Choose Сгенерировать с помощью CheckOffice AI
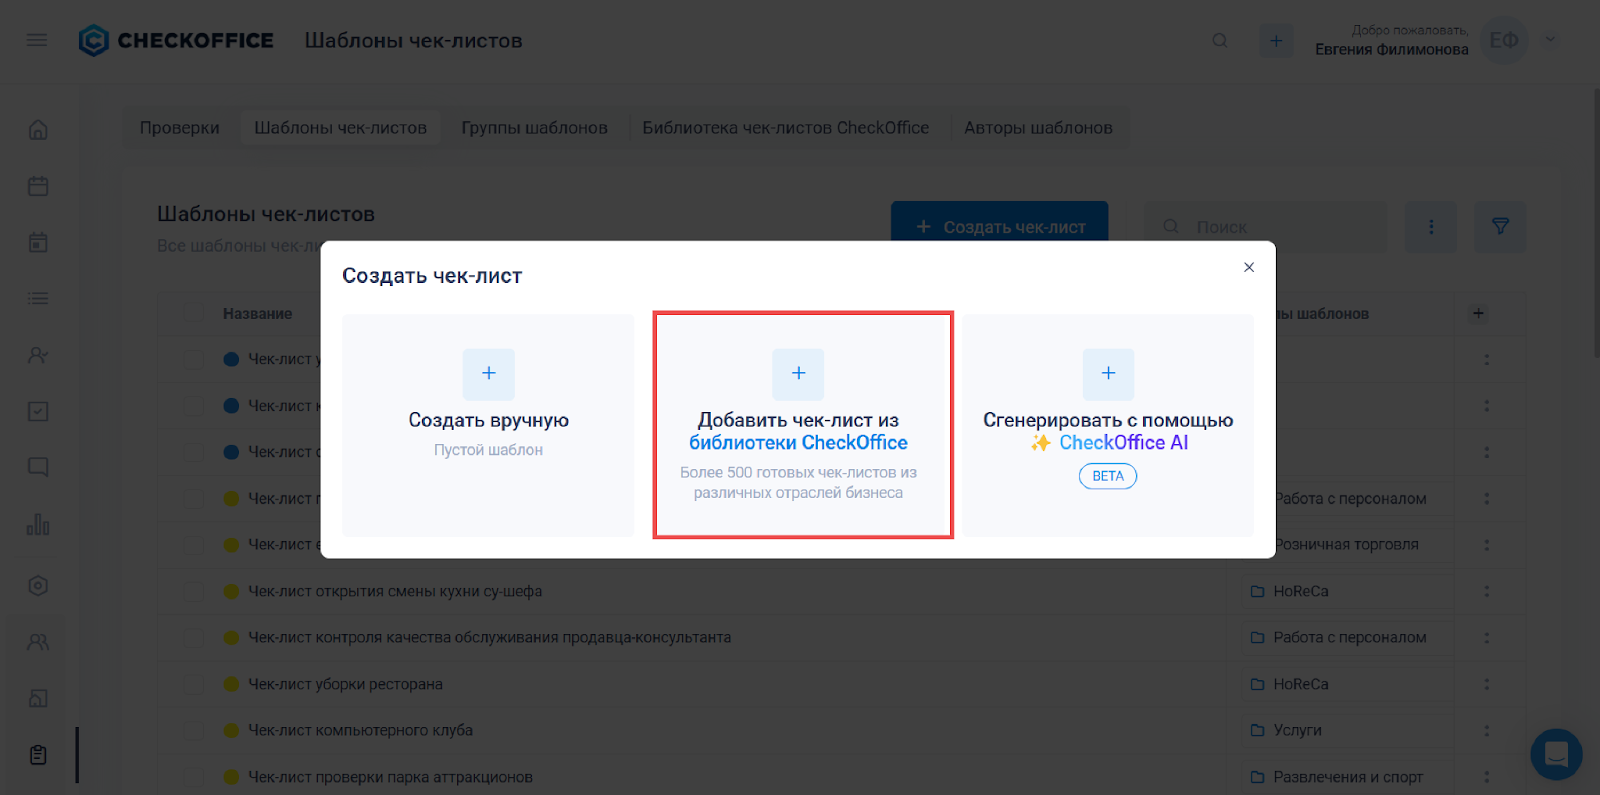This screenshot has height=795, width=1600. click(1108, 425)
